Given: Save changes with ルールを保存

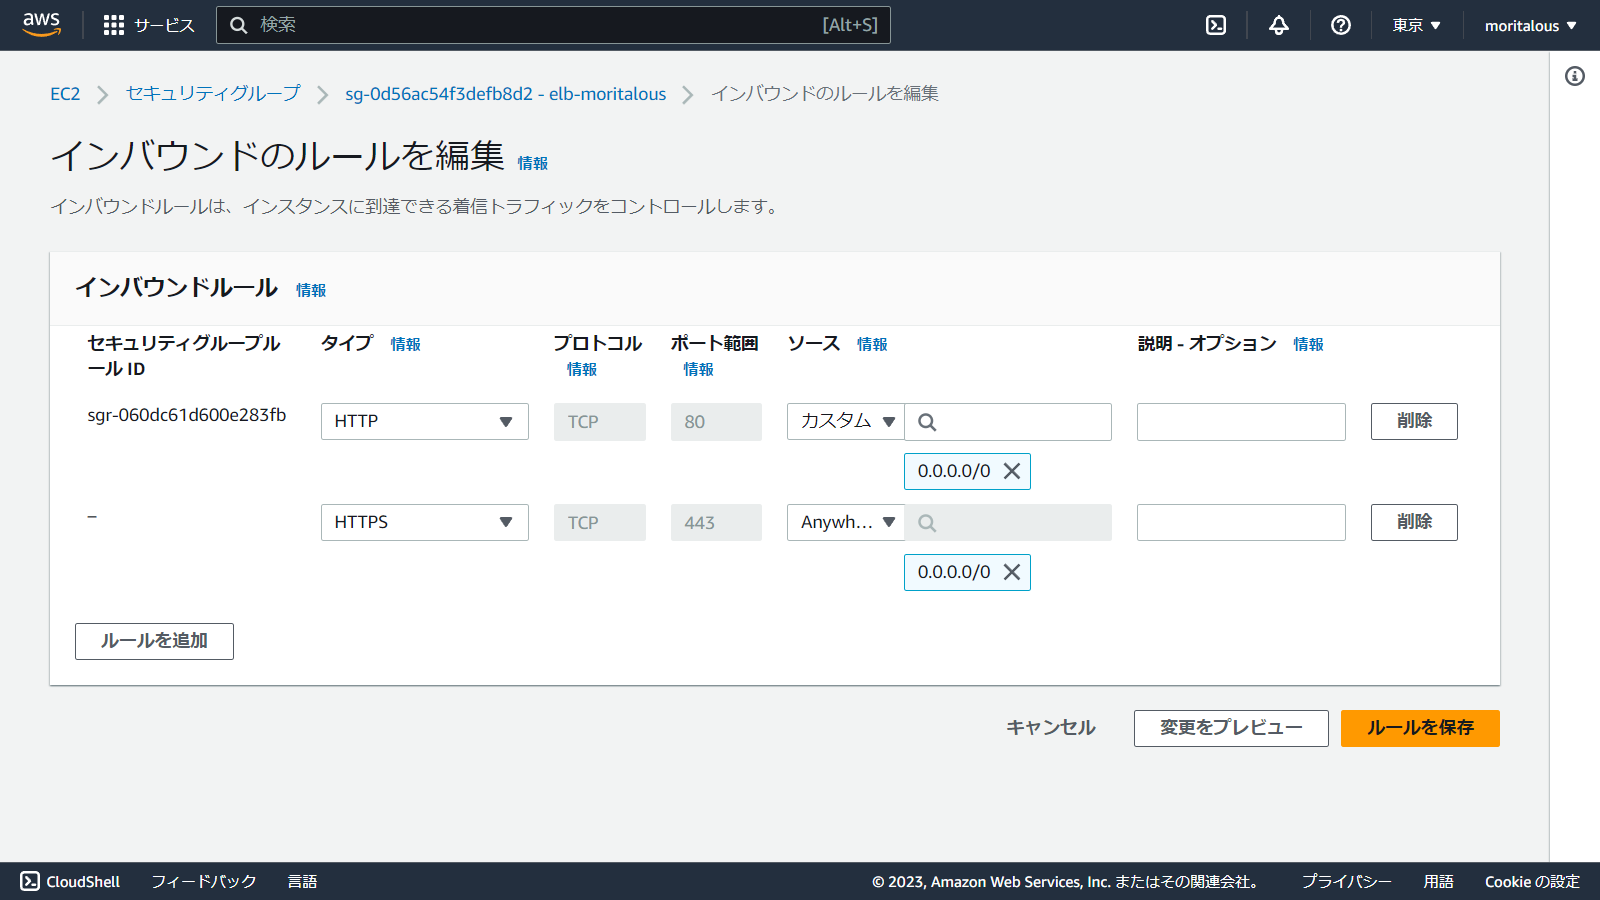Looking at the screenshot, I should 1419,728.
